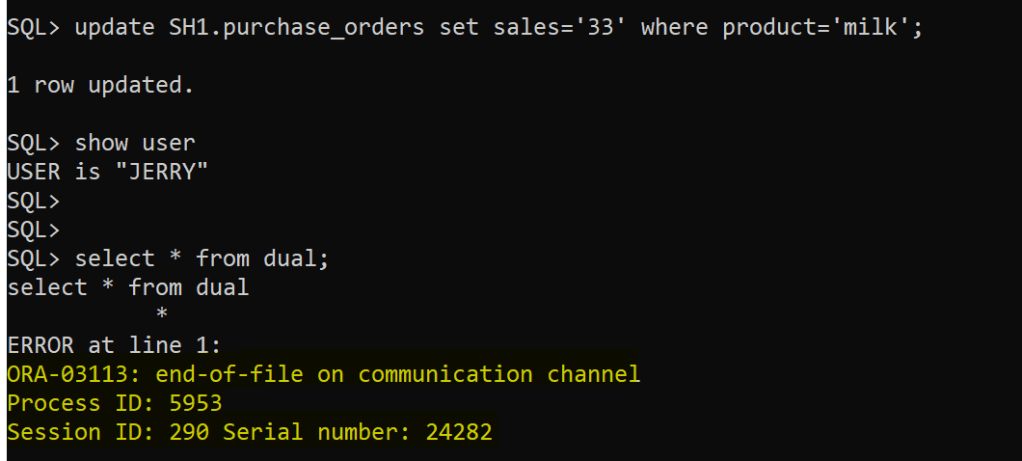Click 'select * from dual;' at the SQL prompt

tap(202, 259)
